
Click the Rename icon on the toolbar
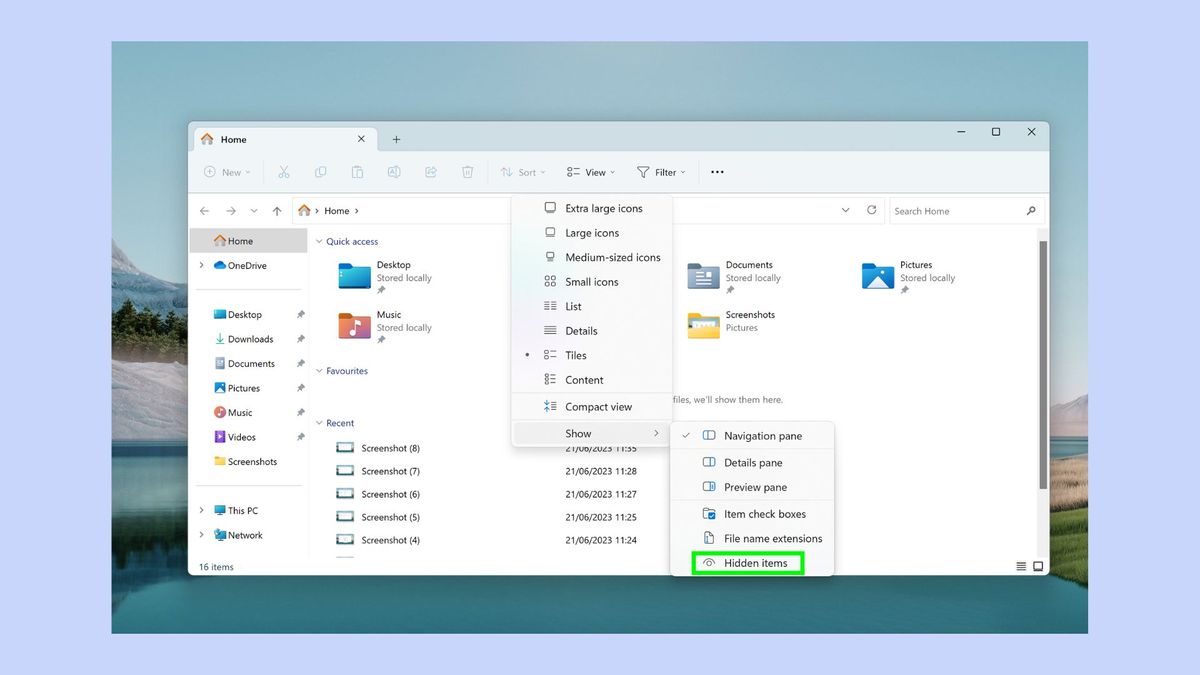394,172
